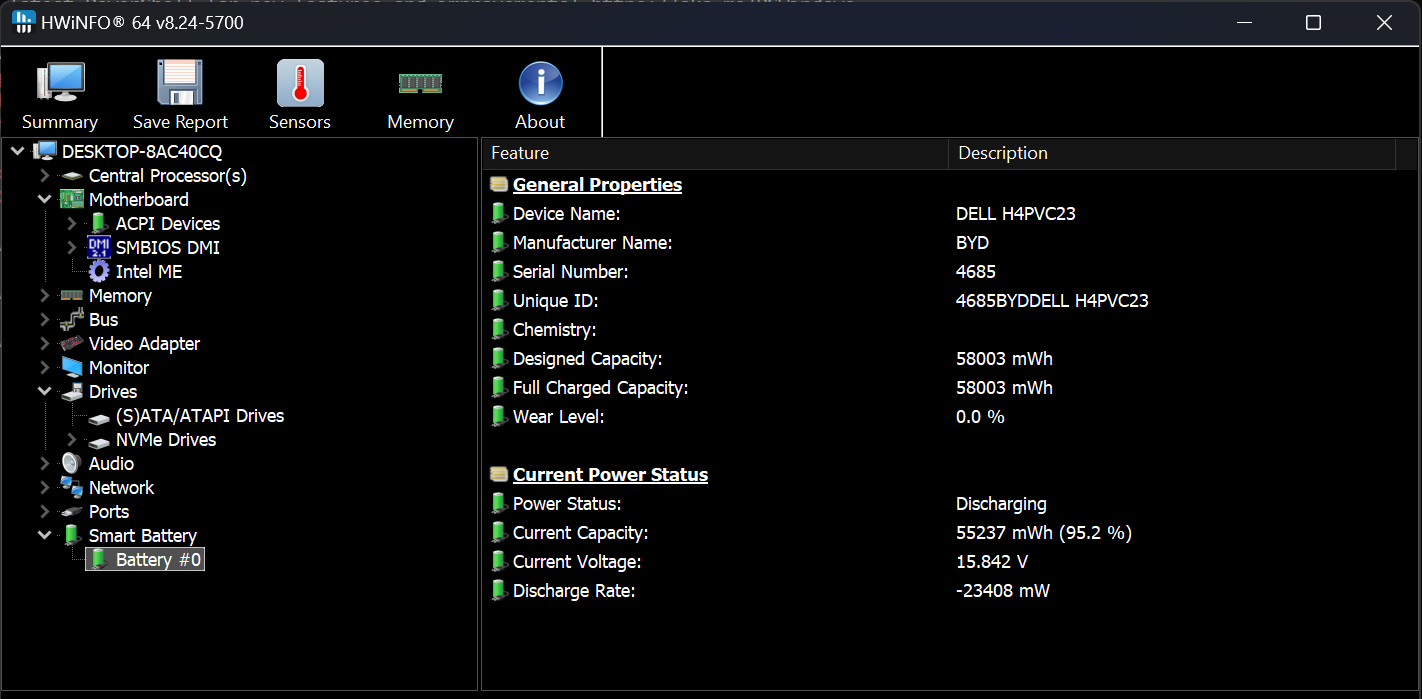Expand the NVMe Drives node
This screenshot has height=699, width=1422.
72,439
